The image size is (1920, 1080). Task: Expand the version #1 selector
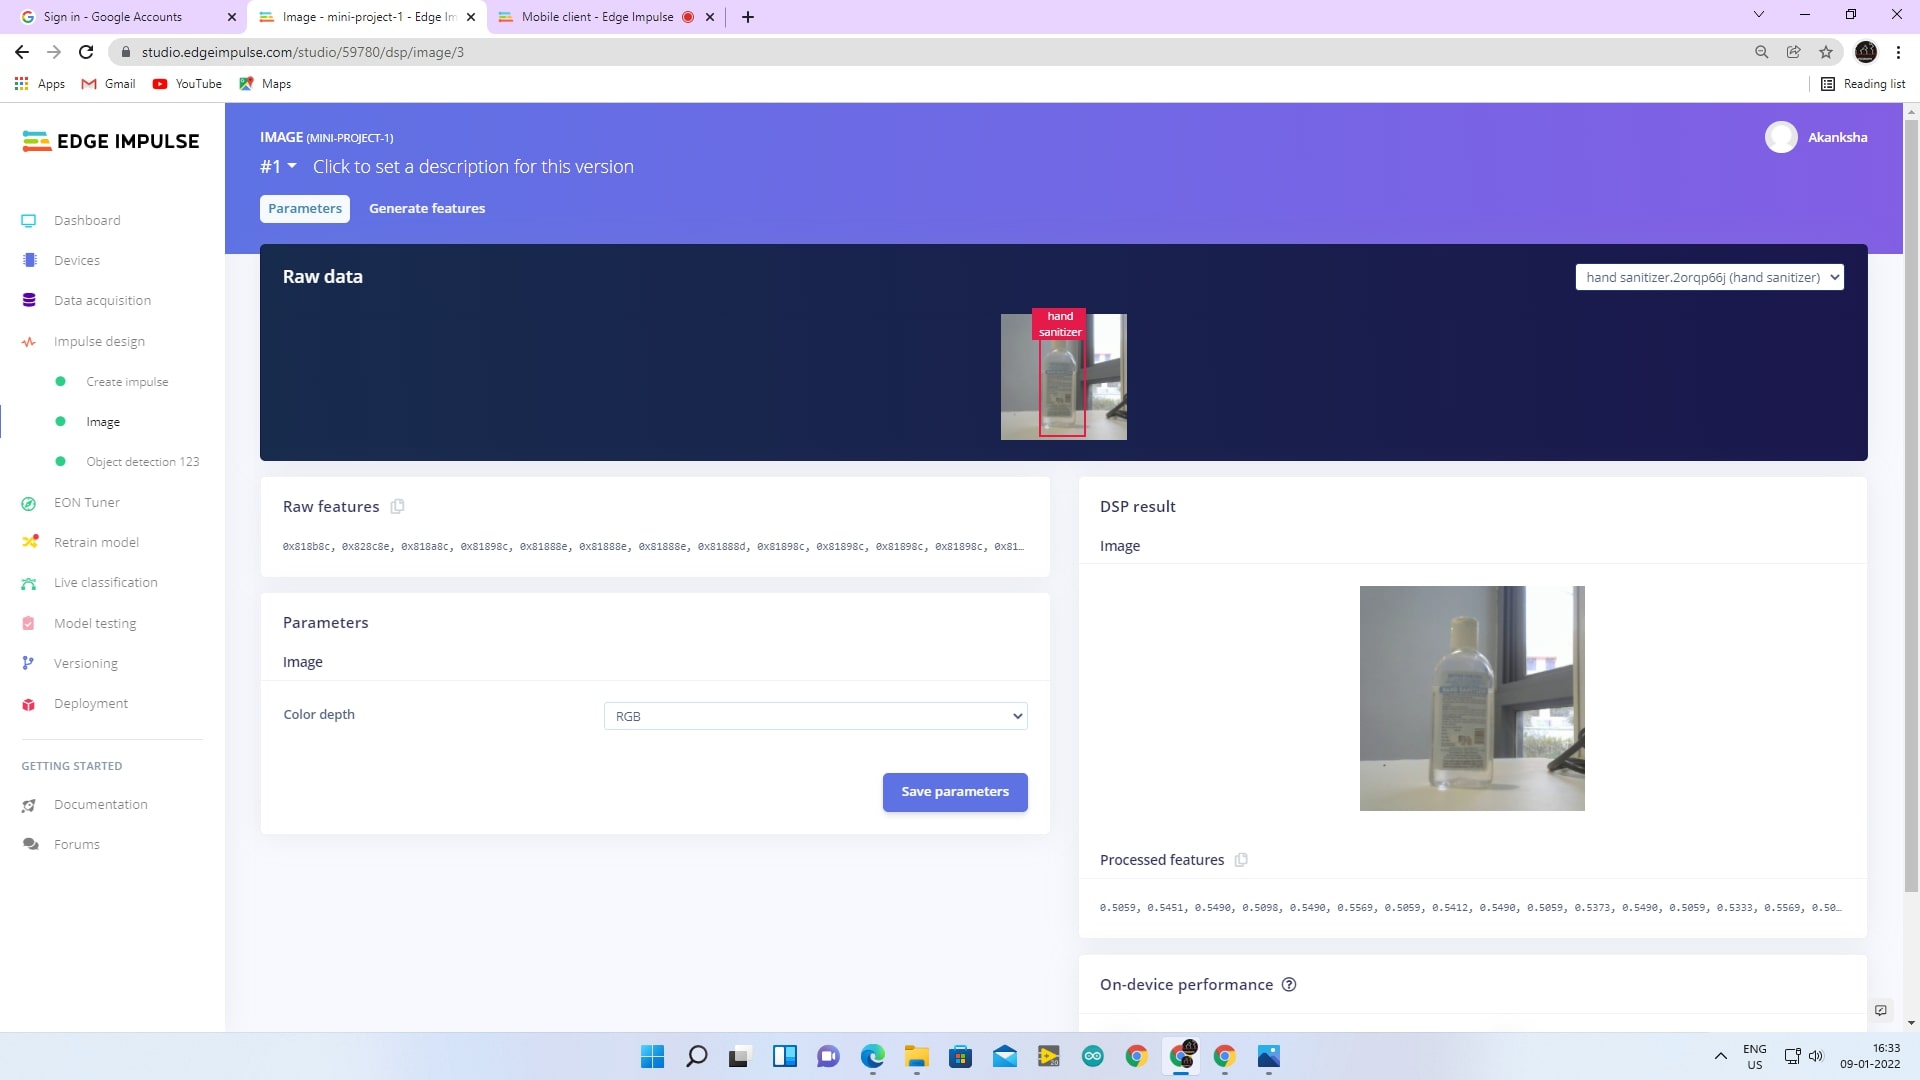tap(278, 166)
